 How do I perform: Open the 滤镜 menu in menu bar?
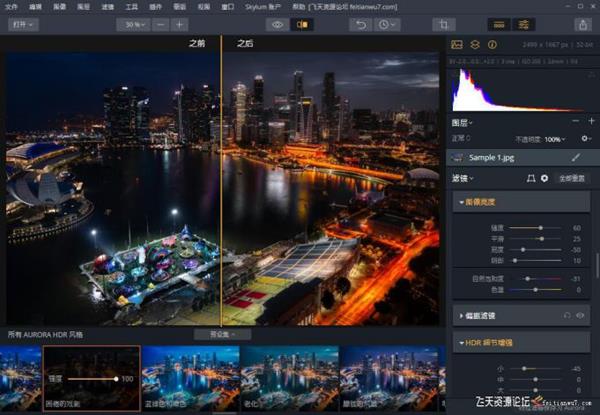click(106, 6)
